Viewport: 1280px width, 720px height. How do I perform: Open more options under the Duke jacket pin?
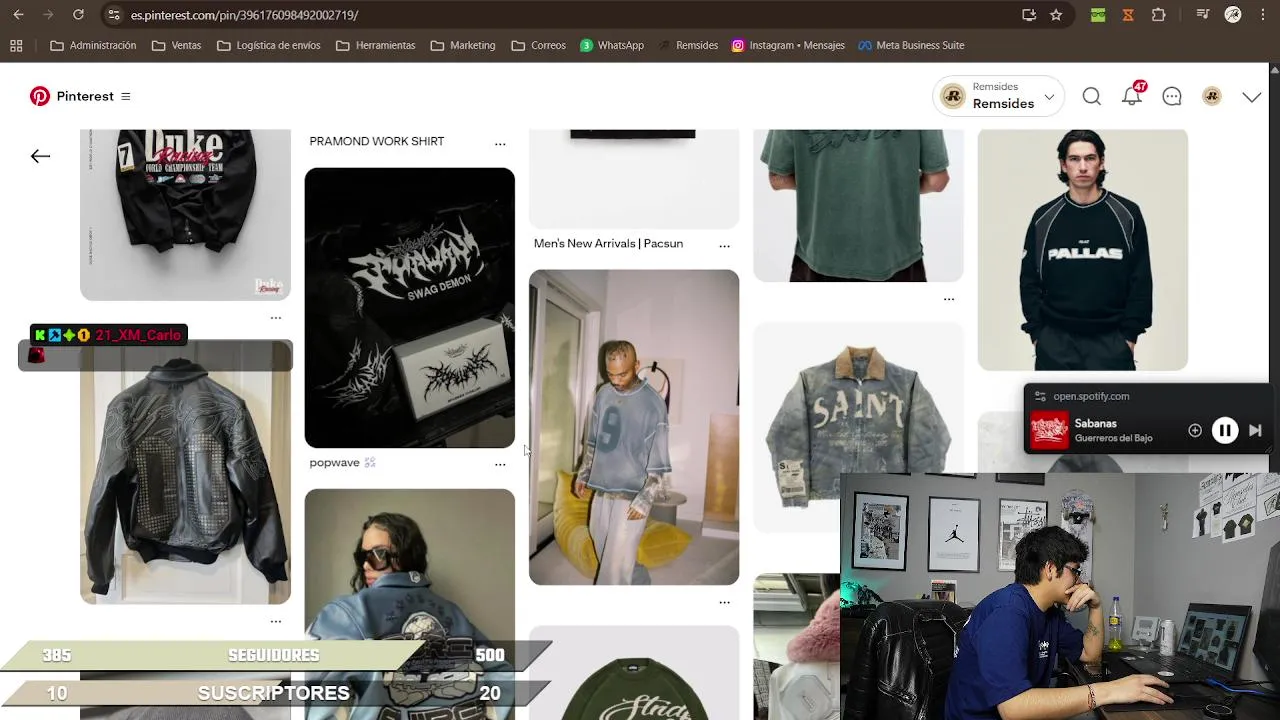pyautogui.click(x=276, y=318)
